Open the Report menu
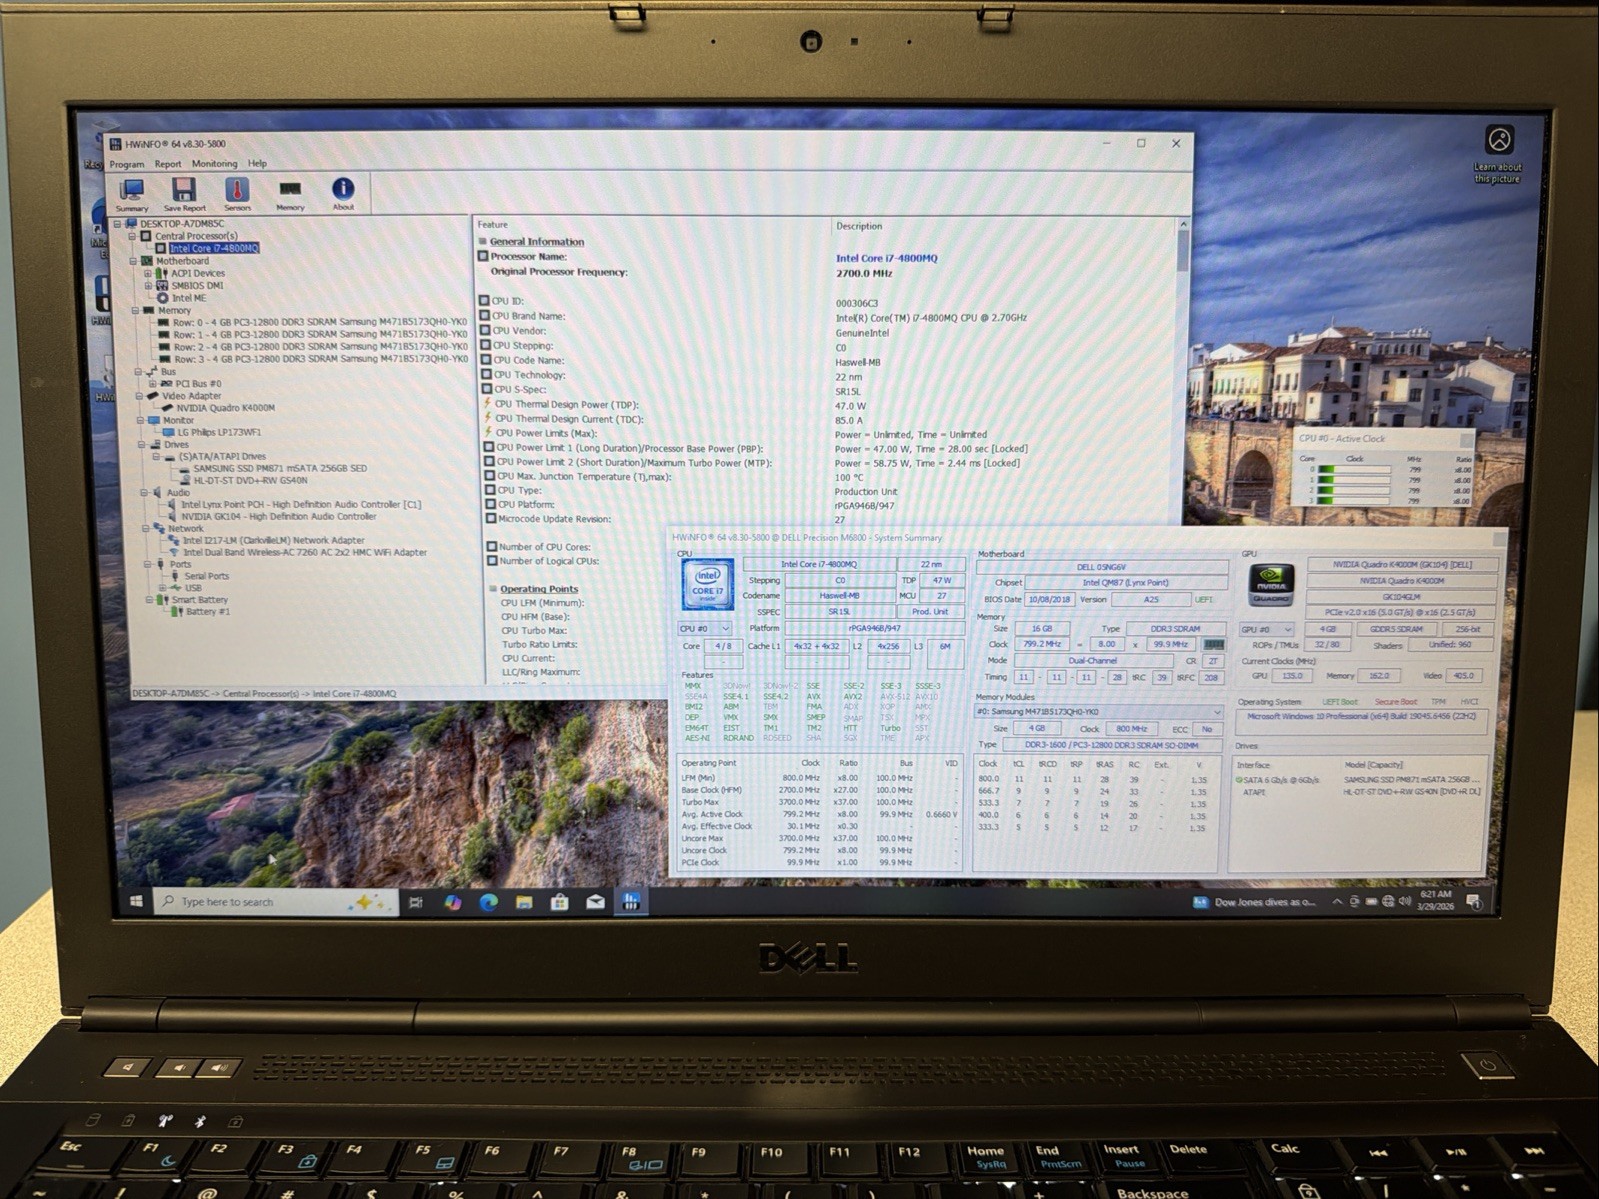 pyautogui.click(x=168, y=164)
